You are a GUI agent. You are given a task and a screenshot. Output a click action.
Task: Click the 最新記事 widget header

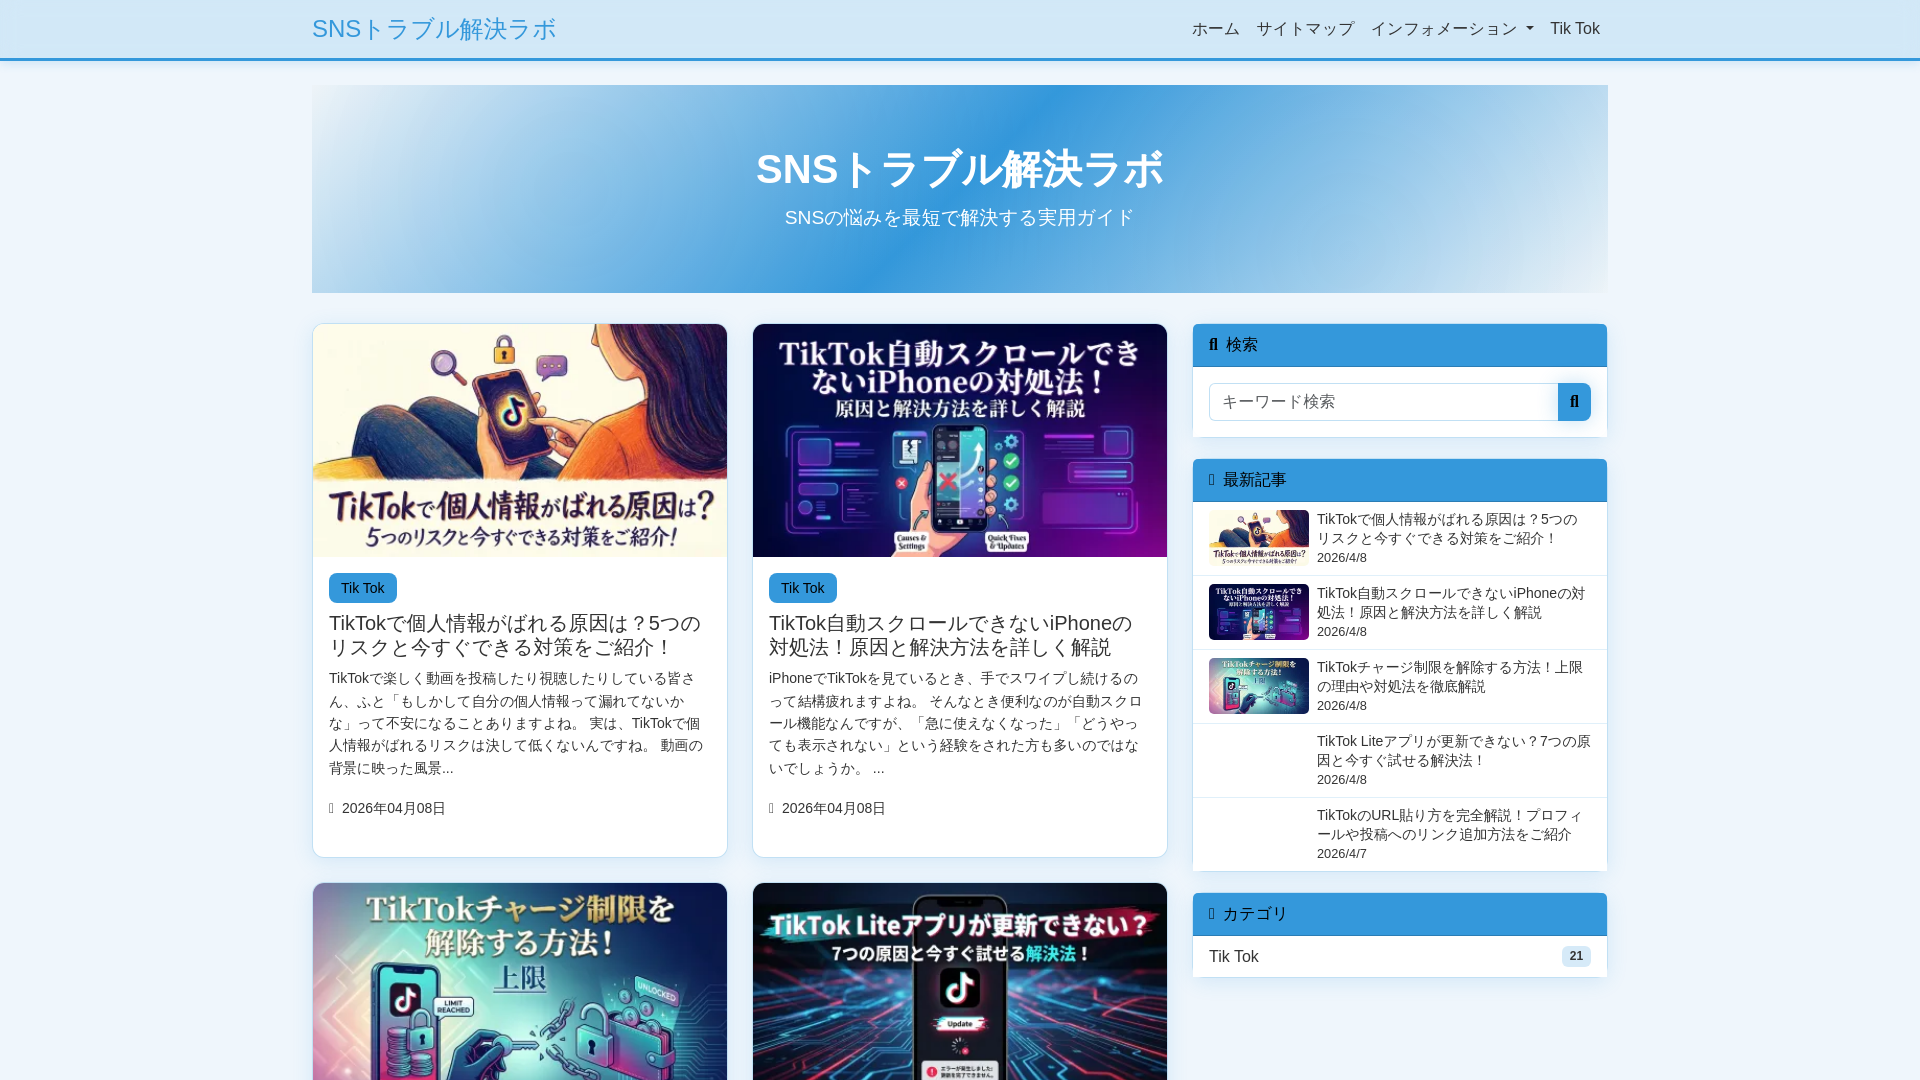click(1400, 480)
